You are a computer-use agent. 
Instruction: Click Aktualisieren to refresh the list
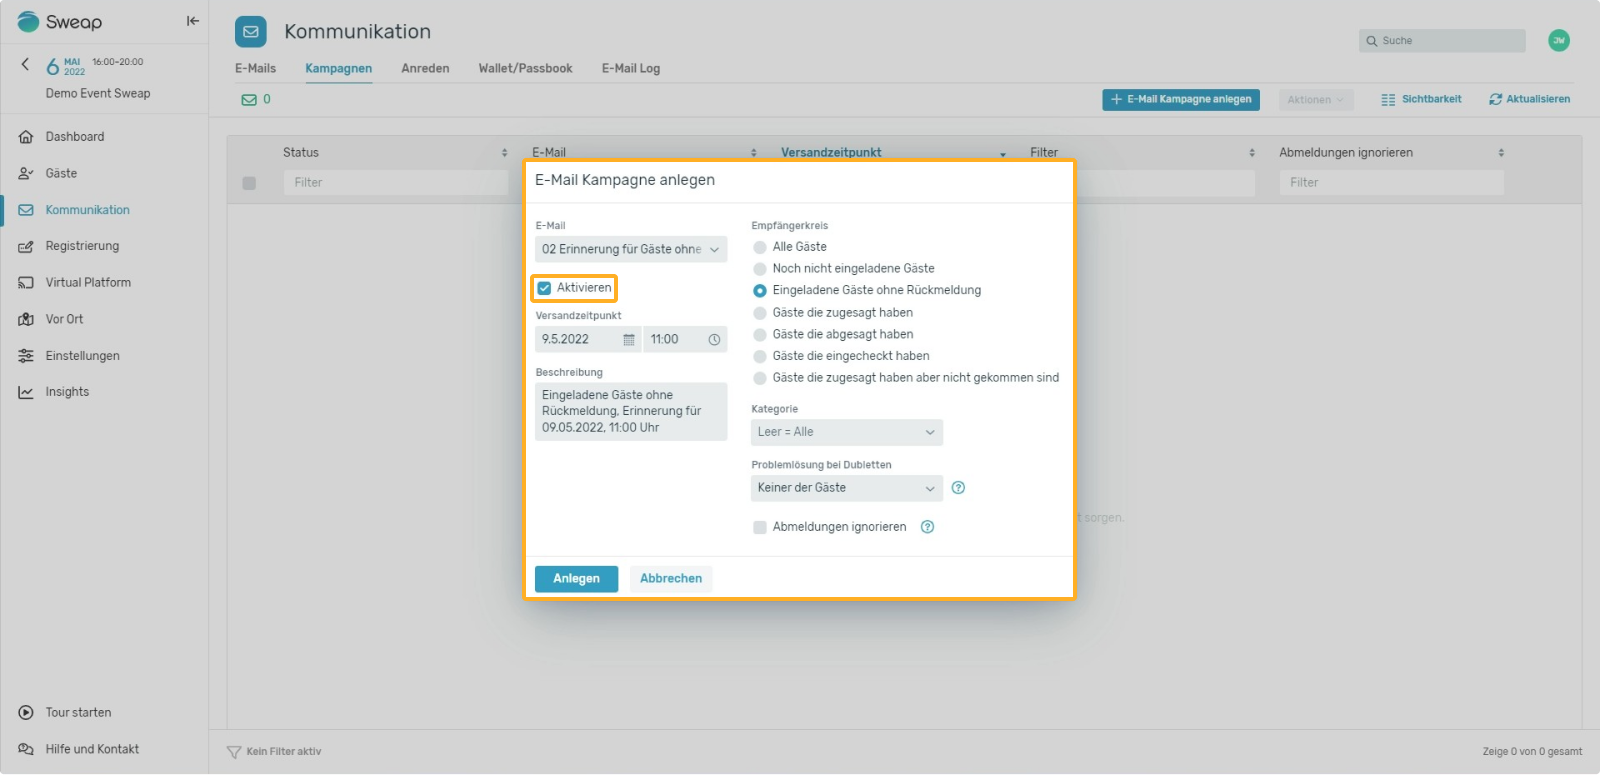click(x=1529, y=100)
